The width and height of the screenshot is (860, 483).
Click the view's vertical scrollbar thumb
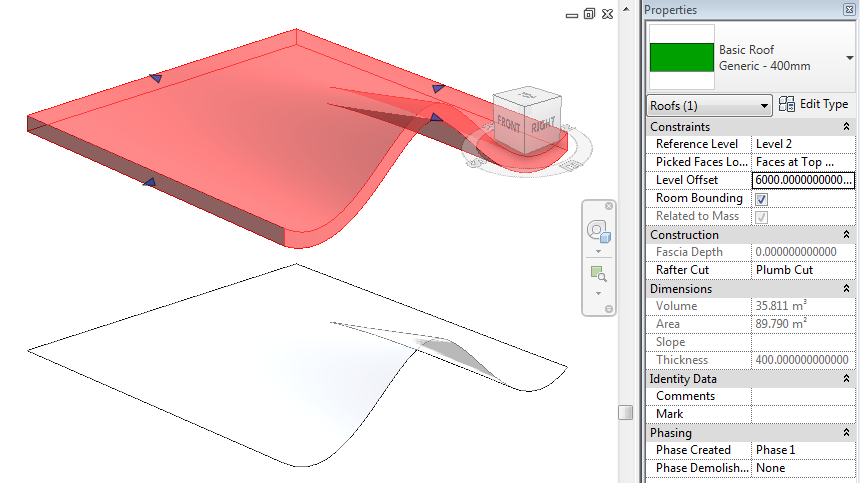pyautogui.click(x=625, y=412)
